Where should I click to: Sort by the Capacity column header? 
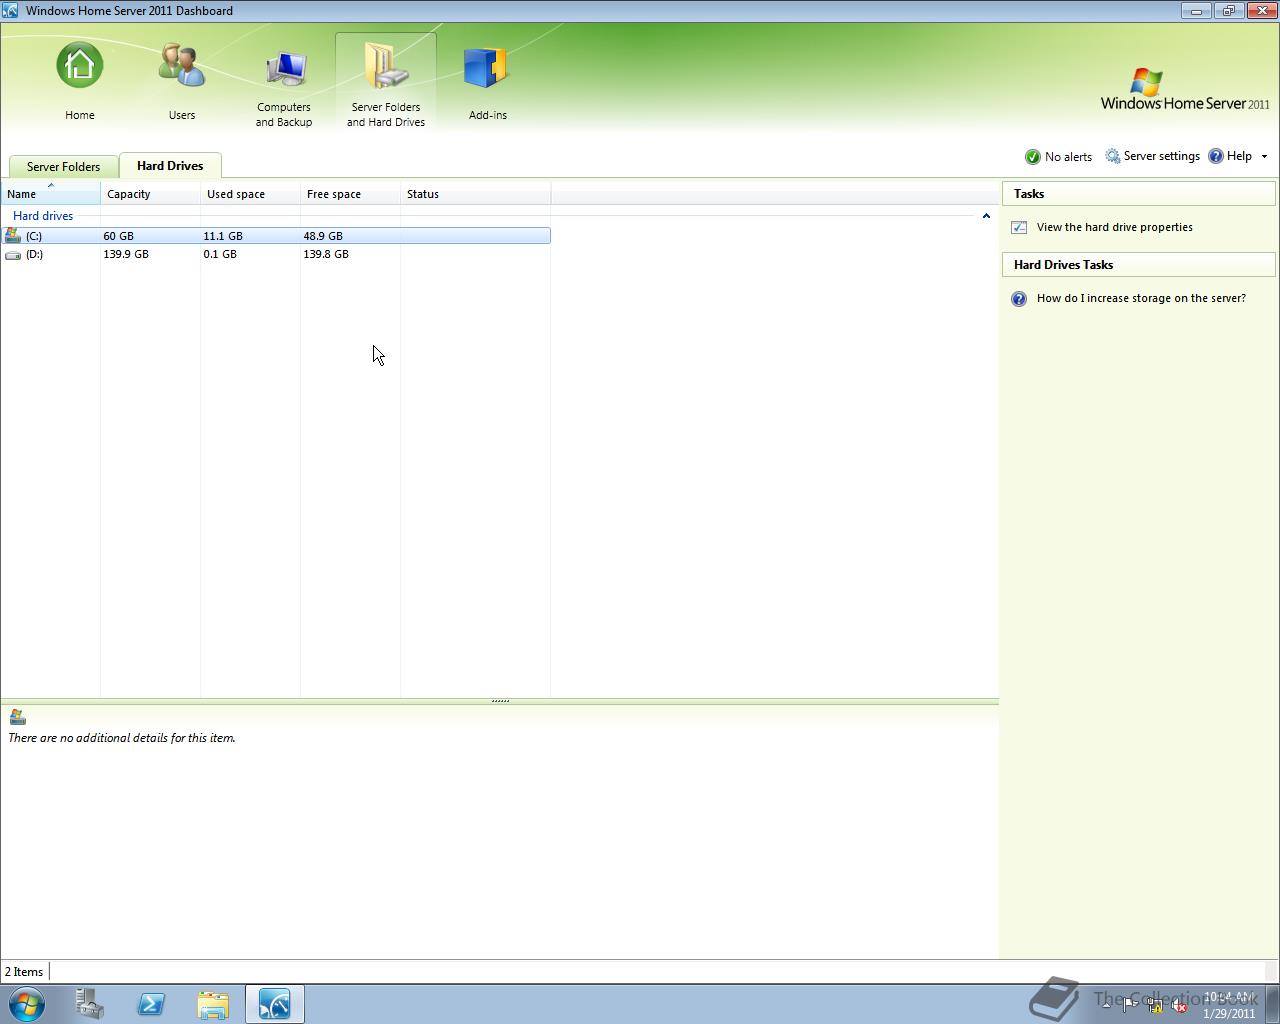point(150,194)
